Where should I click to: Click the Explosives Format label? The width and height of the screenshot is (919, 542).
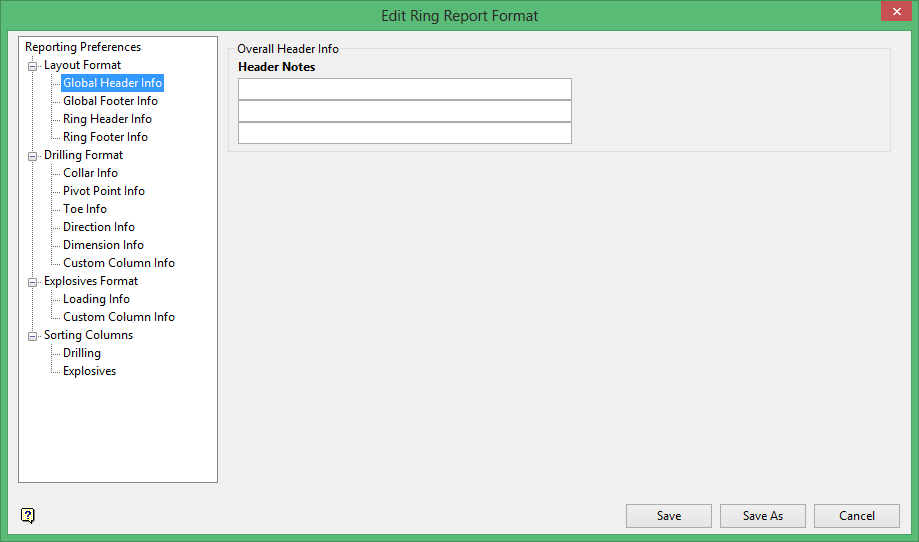tap(91, 281)
